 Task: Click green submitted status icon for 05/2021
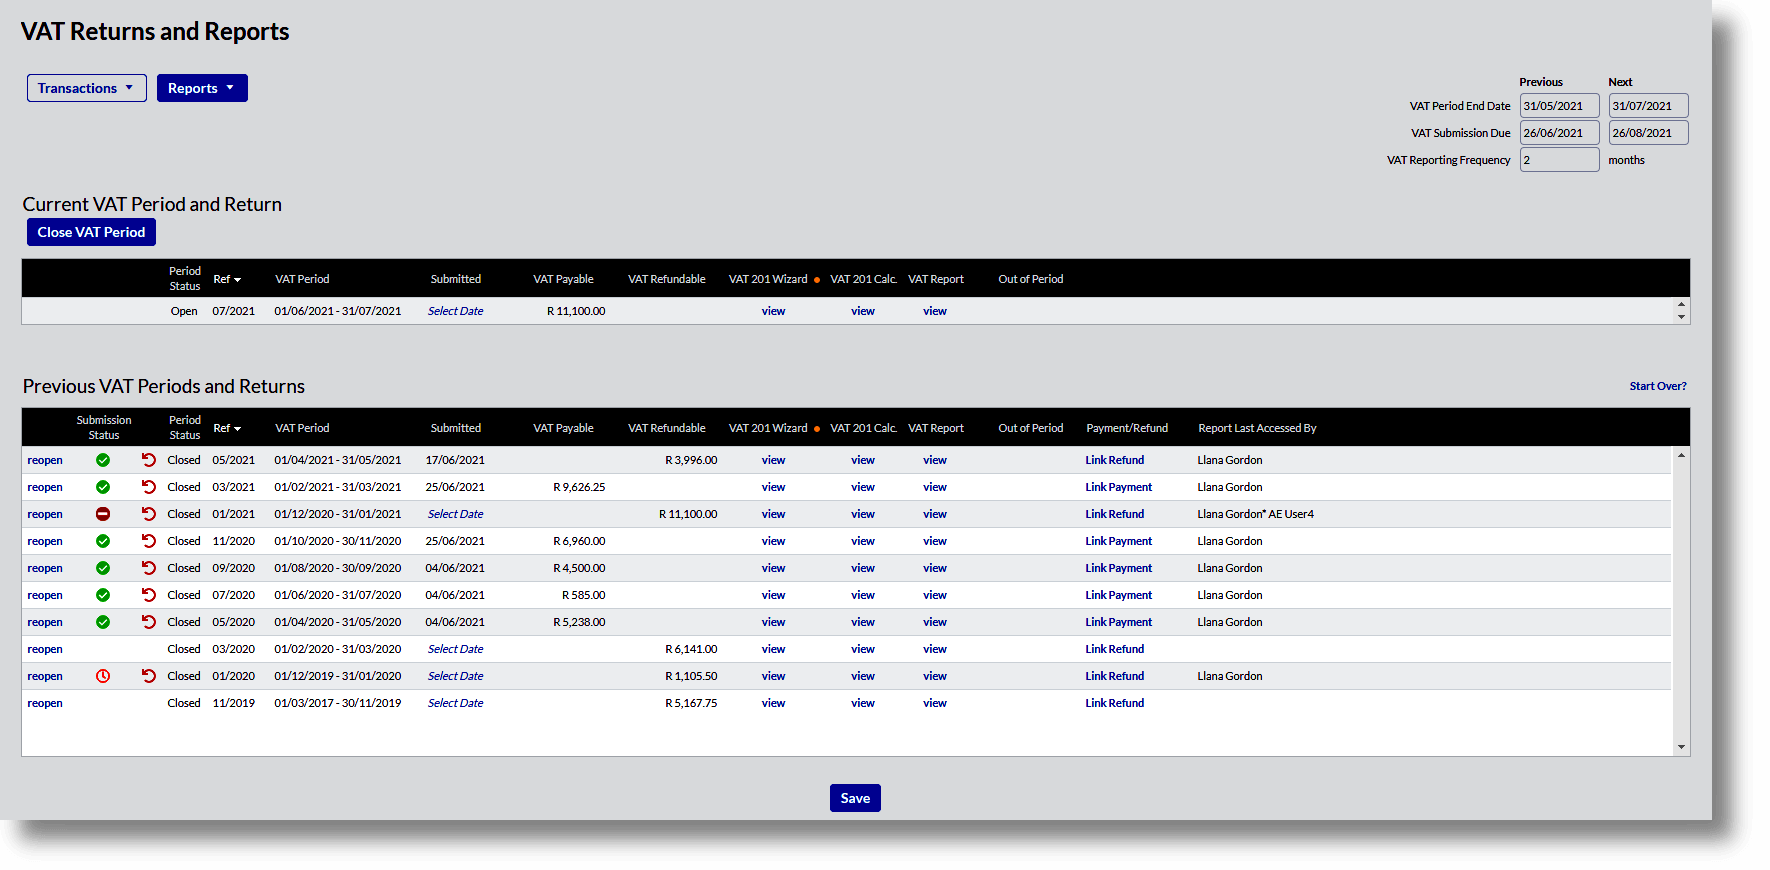[x=103, y=460]
